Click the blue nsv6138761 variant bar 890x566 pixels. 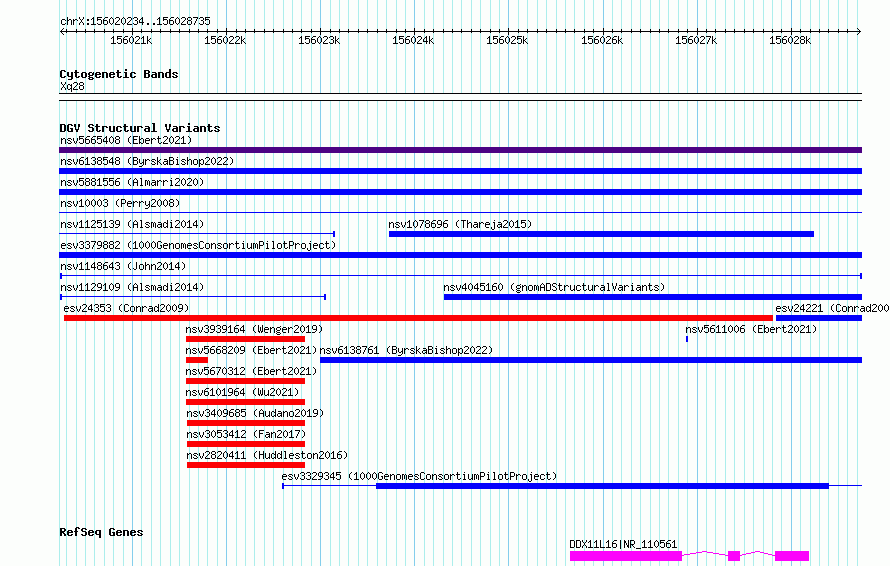tap(591, 360)
